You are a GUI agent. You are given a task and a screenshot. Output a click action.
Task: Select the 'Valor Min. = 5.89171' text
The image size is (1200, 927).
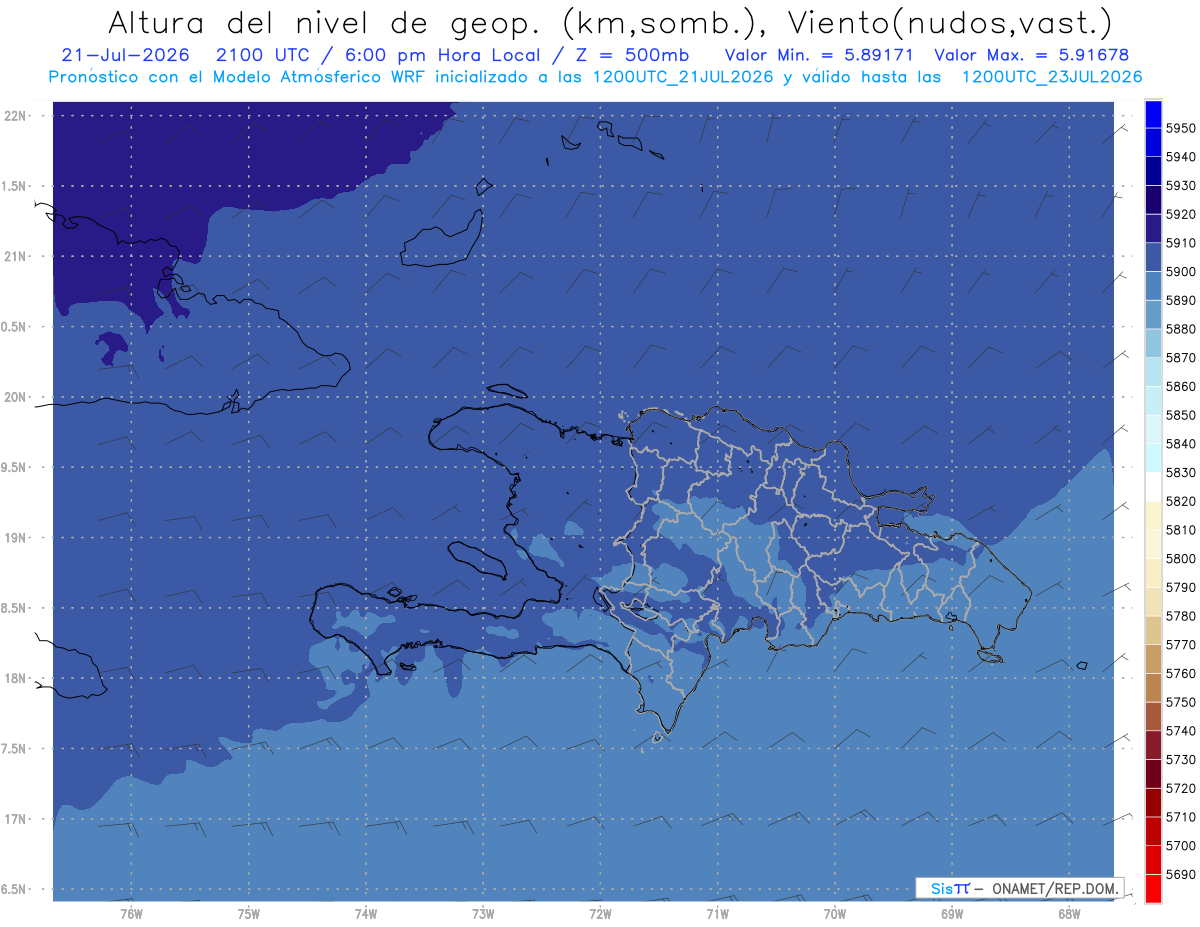coord(819,54)
